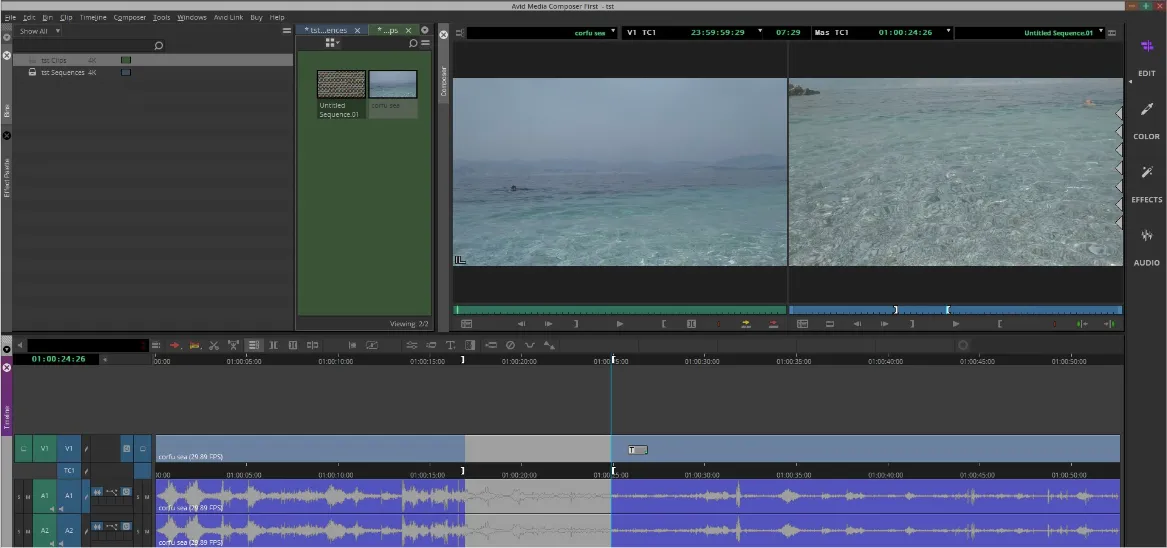Open the Tools menu
The image size is (1167, 548).
162,17
